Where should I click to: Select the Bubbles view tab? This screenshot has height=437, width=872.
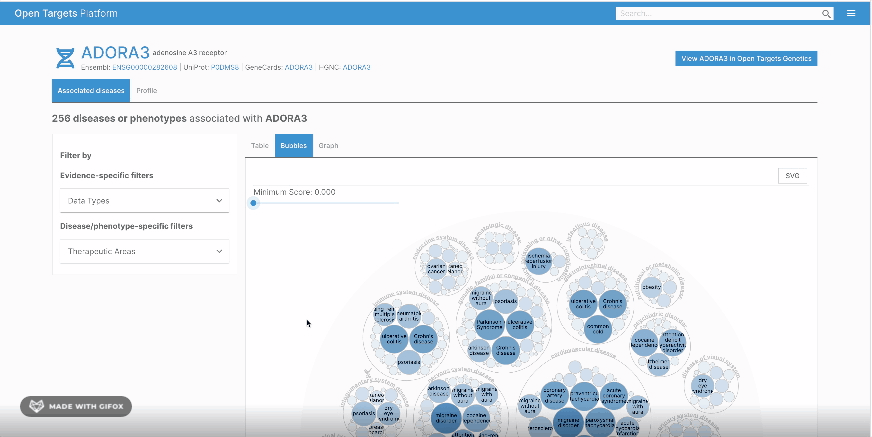pos(294,146)
